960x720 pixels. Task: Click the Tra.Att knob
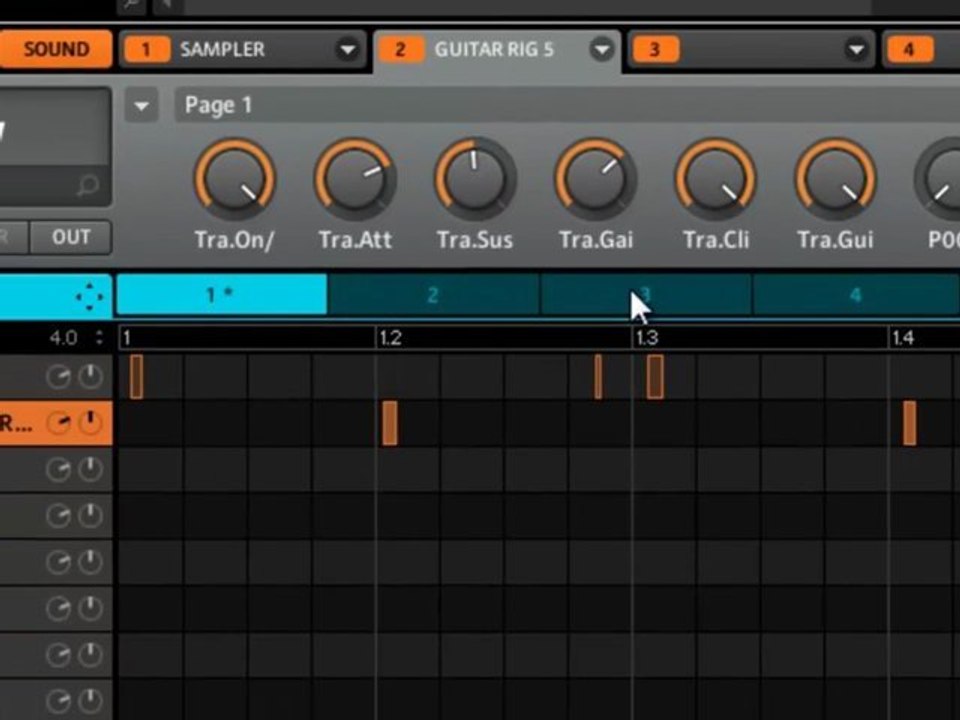click(355, 179)
